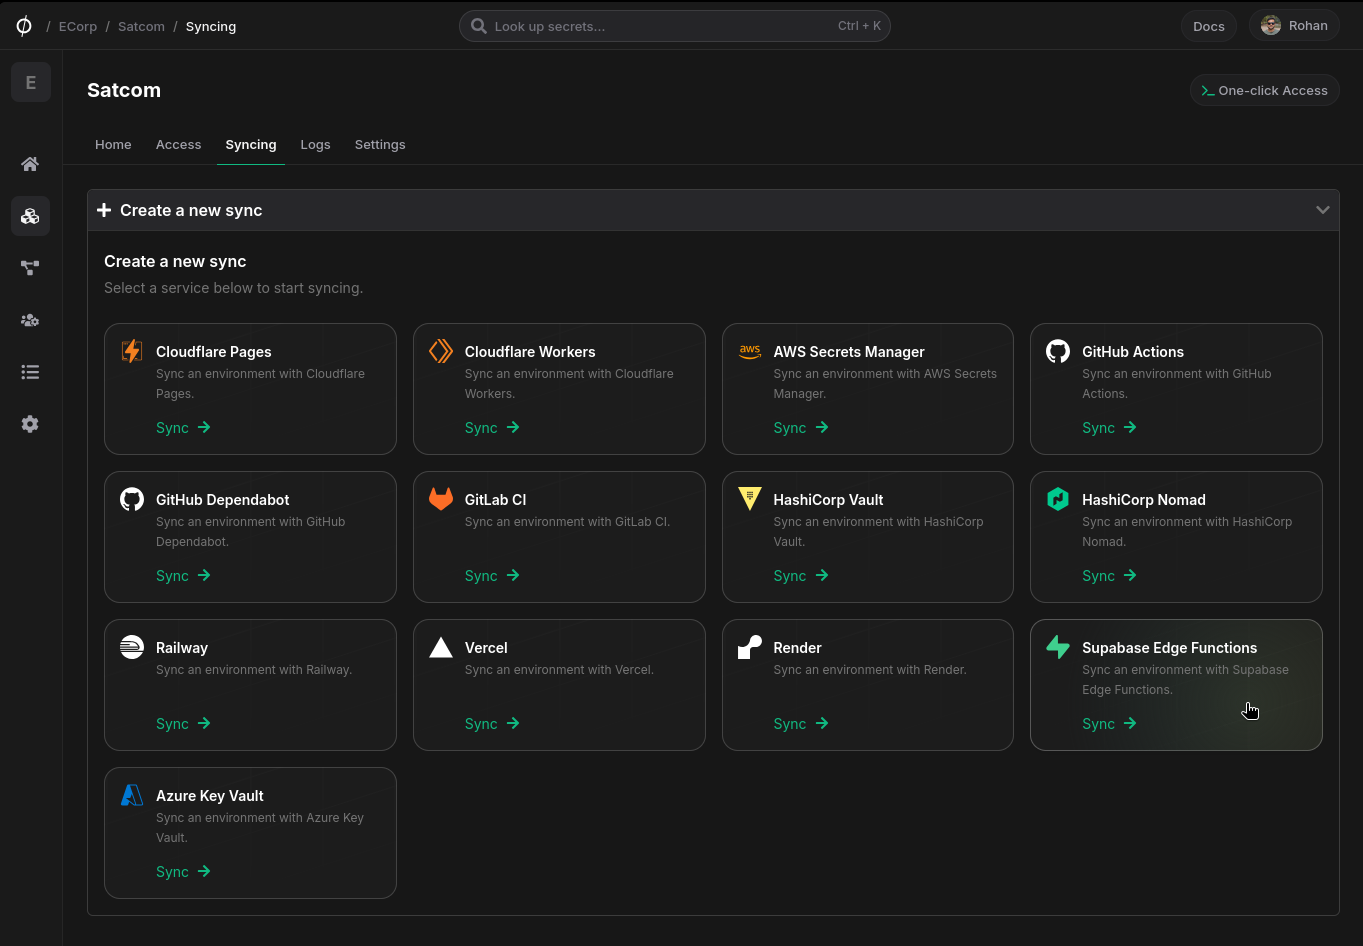Click the Ctrl + K shortcut hint
Image resolution: width=1363 pixels, height=946 pixels.
click(x=860, y=26)
